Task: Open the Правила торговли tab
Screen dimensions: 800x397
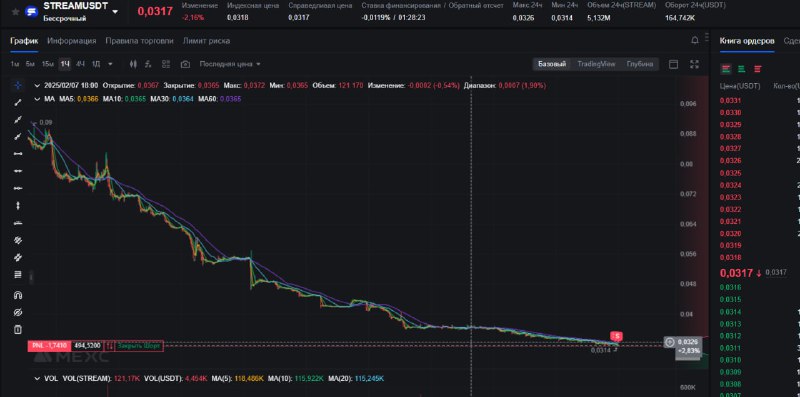Action: pos(139,41)
